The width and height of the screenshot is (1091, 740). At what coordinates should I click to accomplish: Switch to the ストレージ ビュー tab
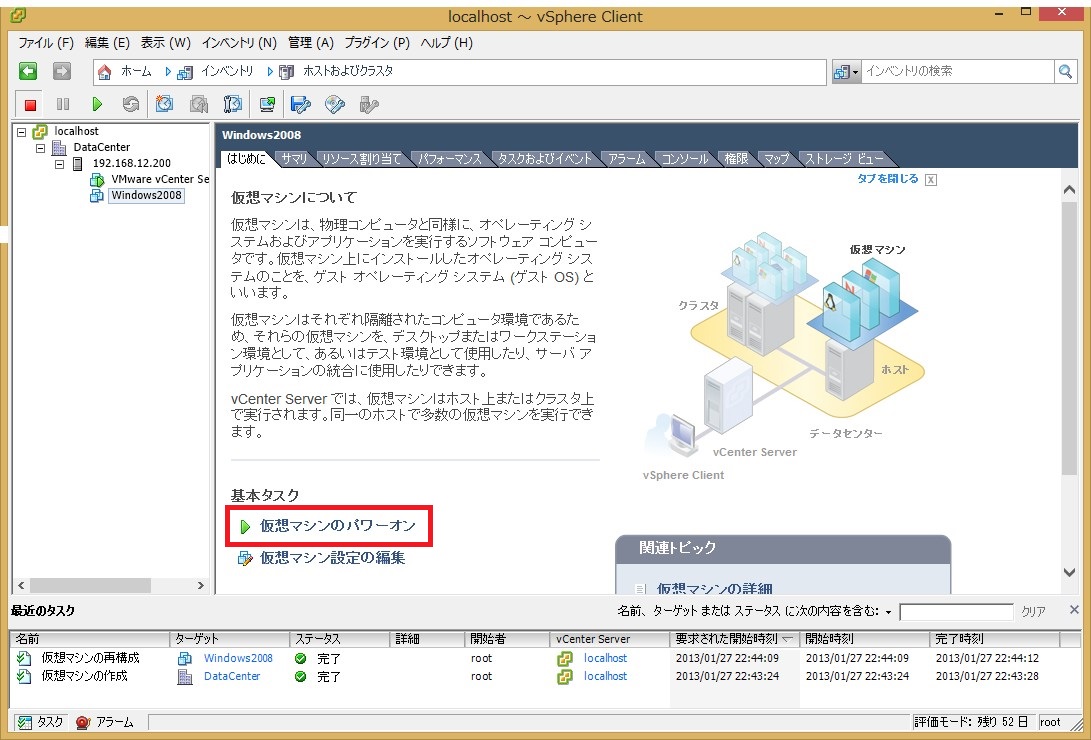tap(844, 159)
